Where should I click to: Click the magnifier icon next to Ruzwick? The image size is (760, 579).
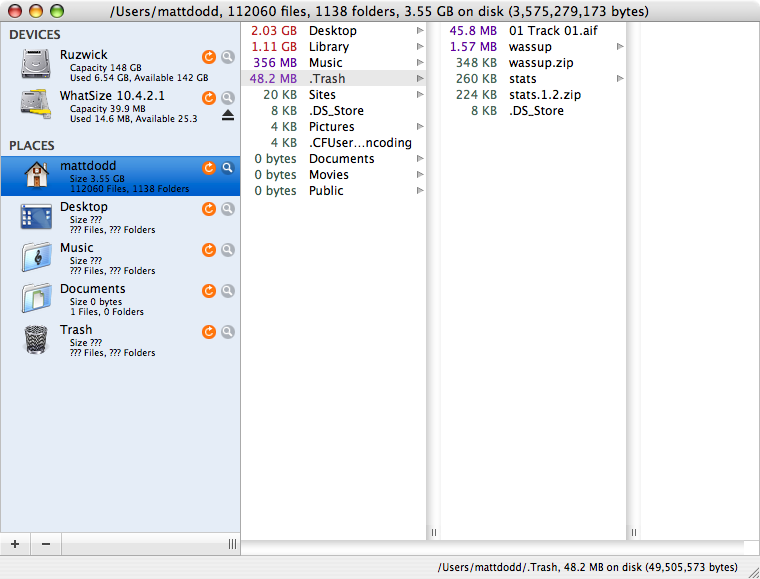[x=228, y=57]
